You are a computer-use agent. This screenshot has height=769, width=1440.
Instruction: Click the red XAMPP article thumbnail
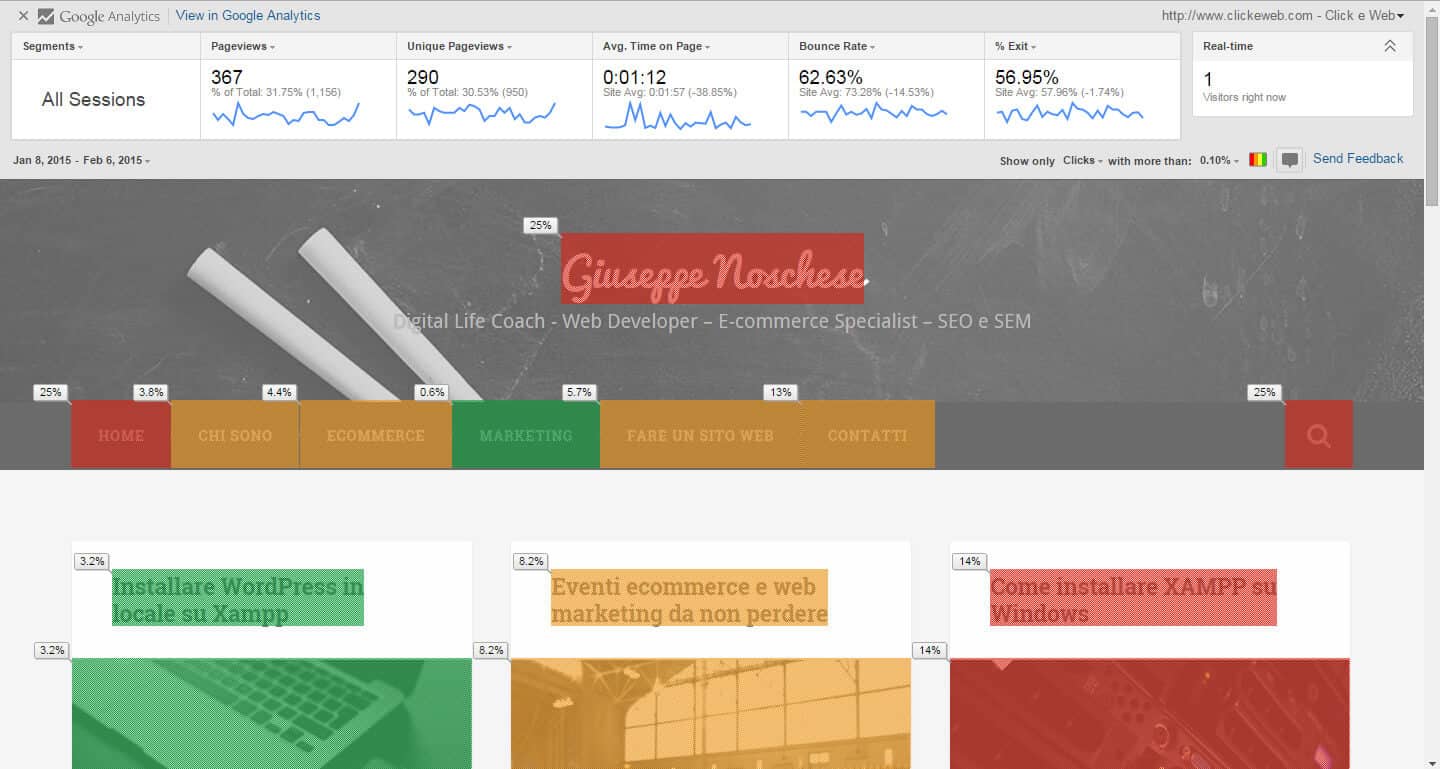click(1150, 714)
